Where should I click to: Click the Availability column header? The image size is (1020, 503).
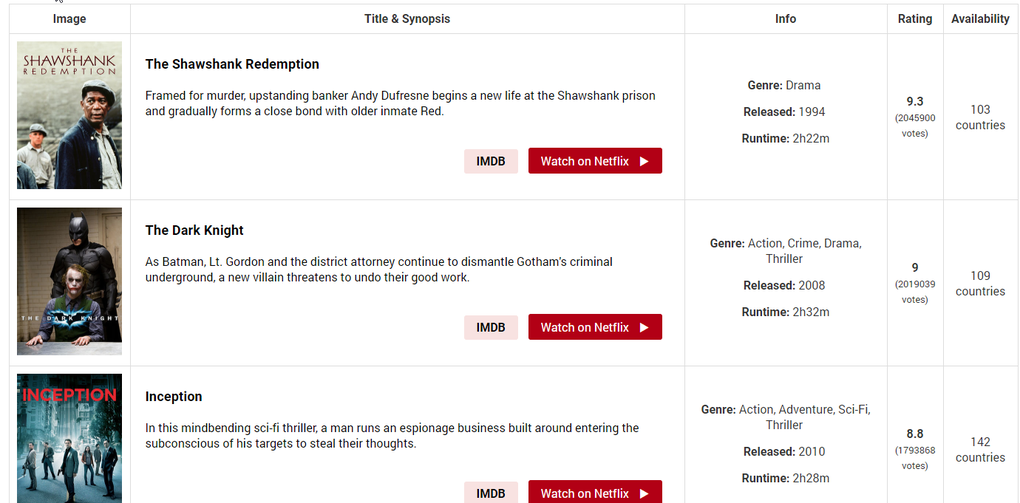(x=980, y=19)
